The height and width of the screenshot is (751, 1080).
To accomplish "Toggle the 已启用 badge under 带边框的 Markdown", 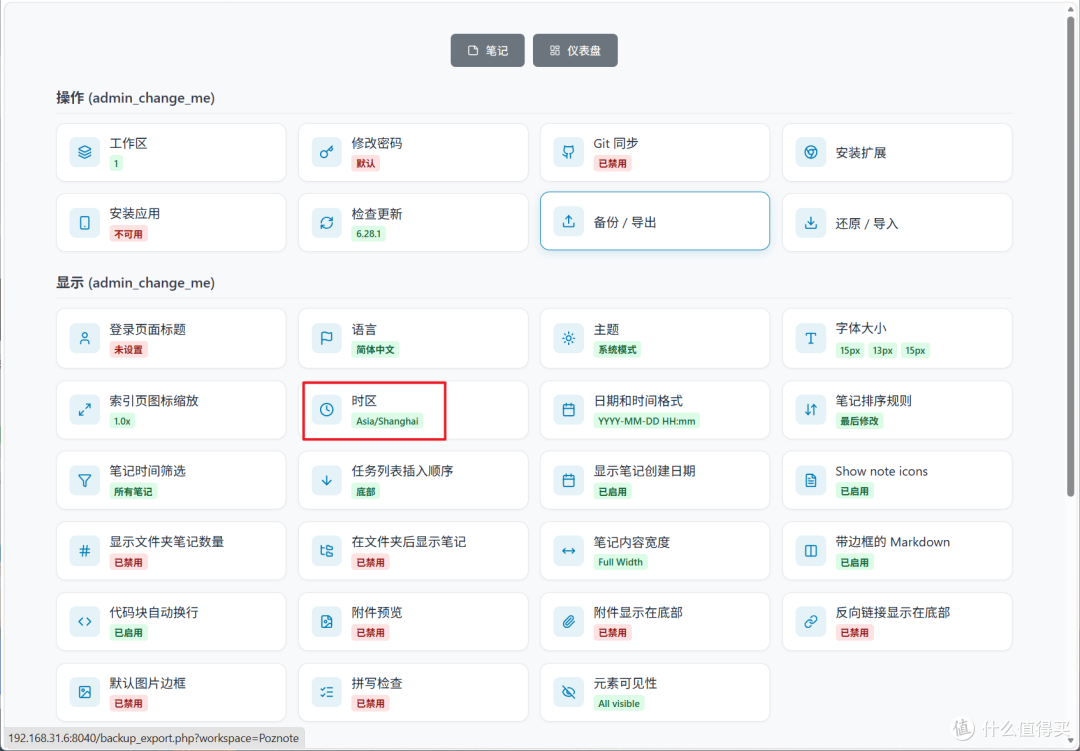I will point(855,562).
